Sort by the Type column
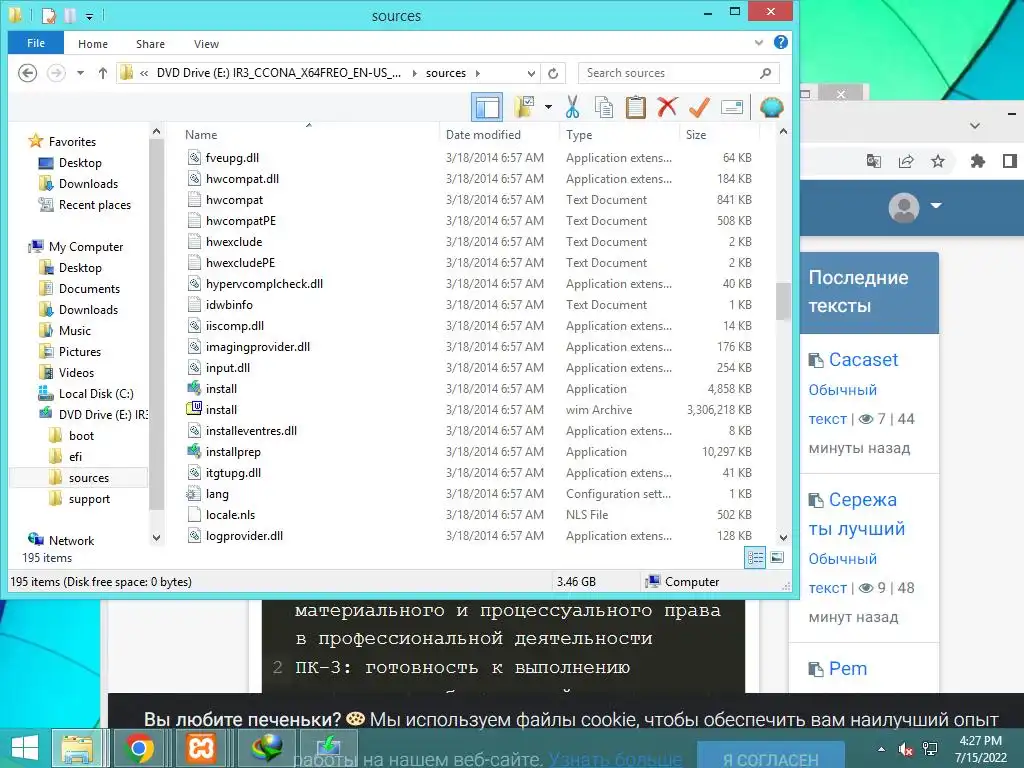This screenshot has height=768, width=1024. click(x=579, y=135)
